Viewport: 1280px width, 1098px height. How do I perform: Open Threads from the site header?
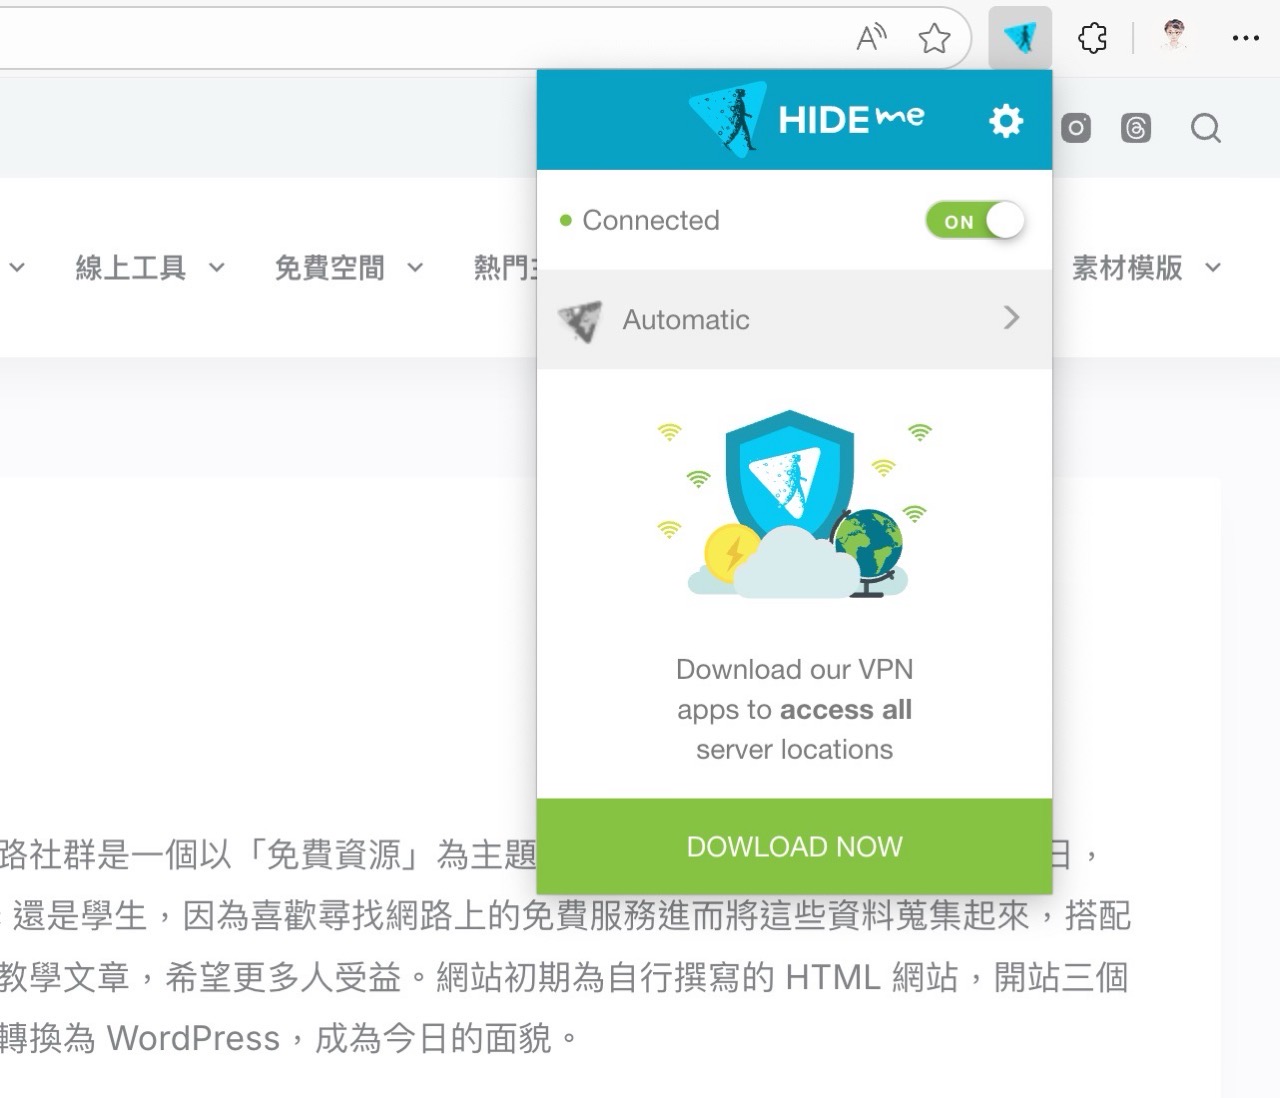[x=1136, y=128]
